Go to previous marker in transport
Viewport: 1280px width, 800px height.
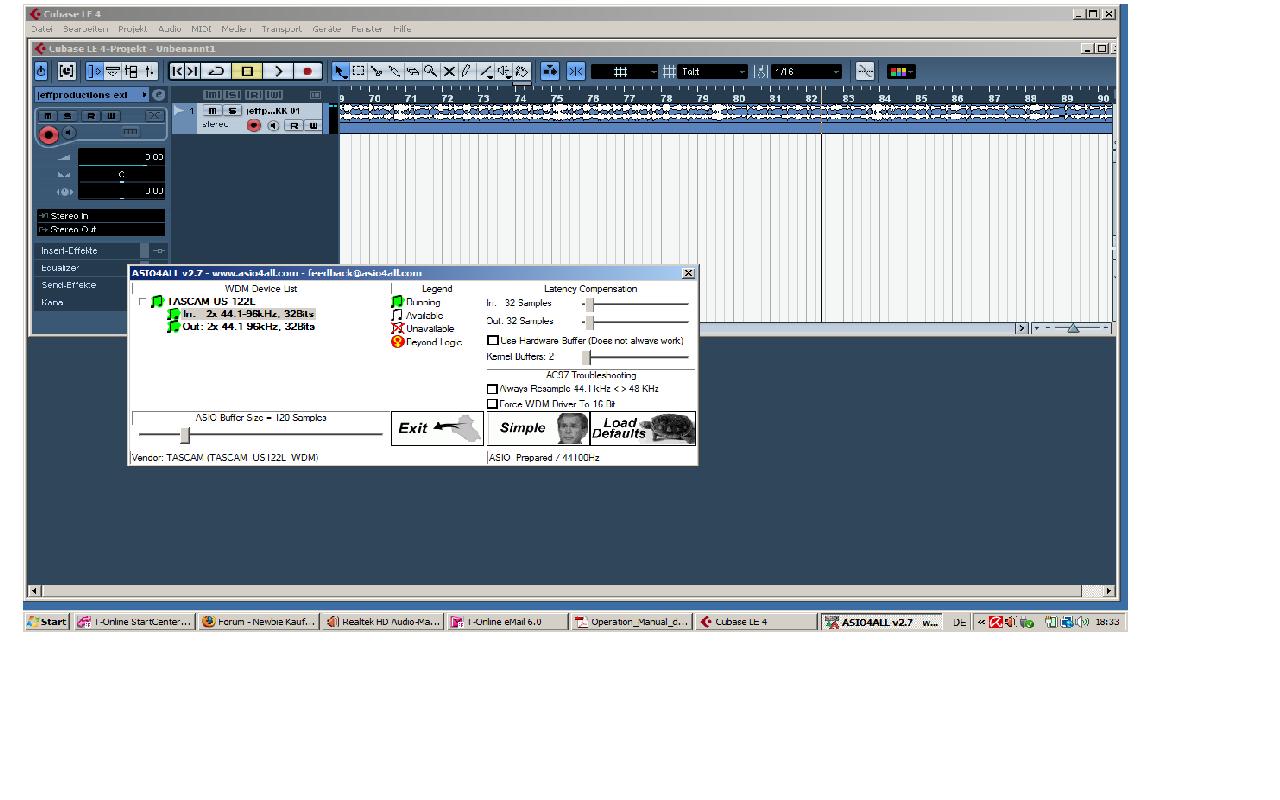tap(177, 71)
